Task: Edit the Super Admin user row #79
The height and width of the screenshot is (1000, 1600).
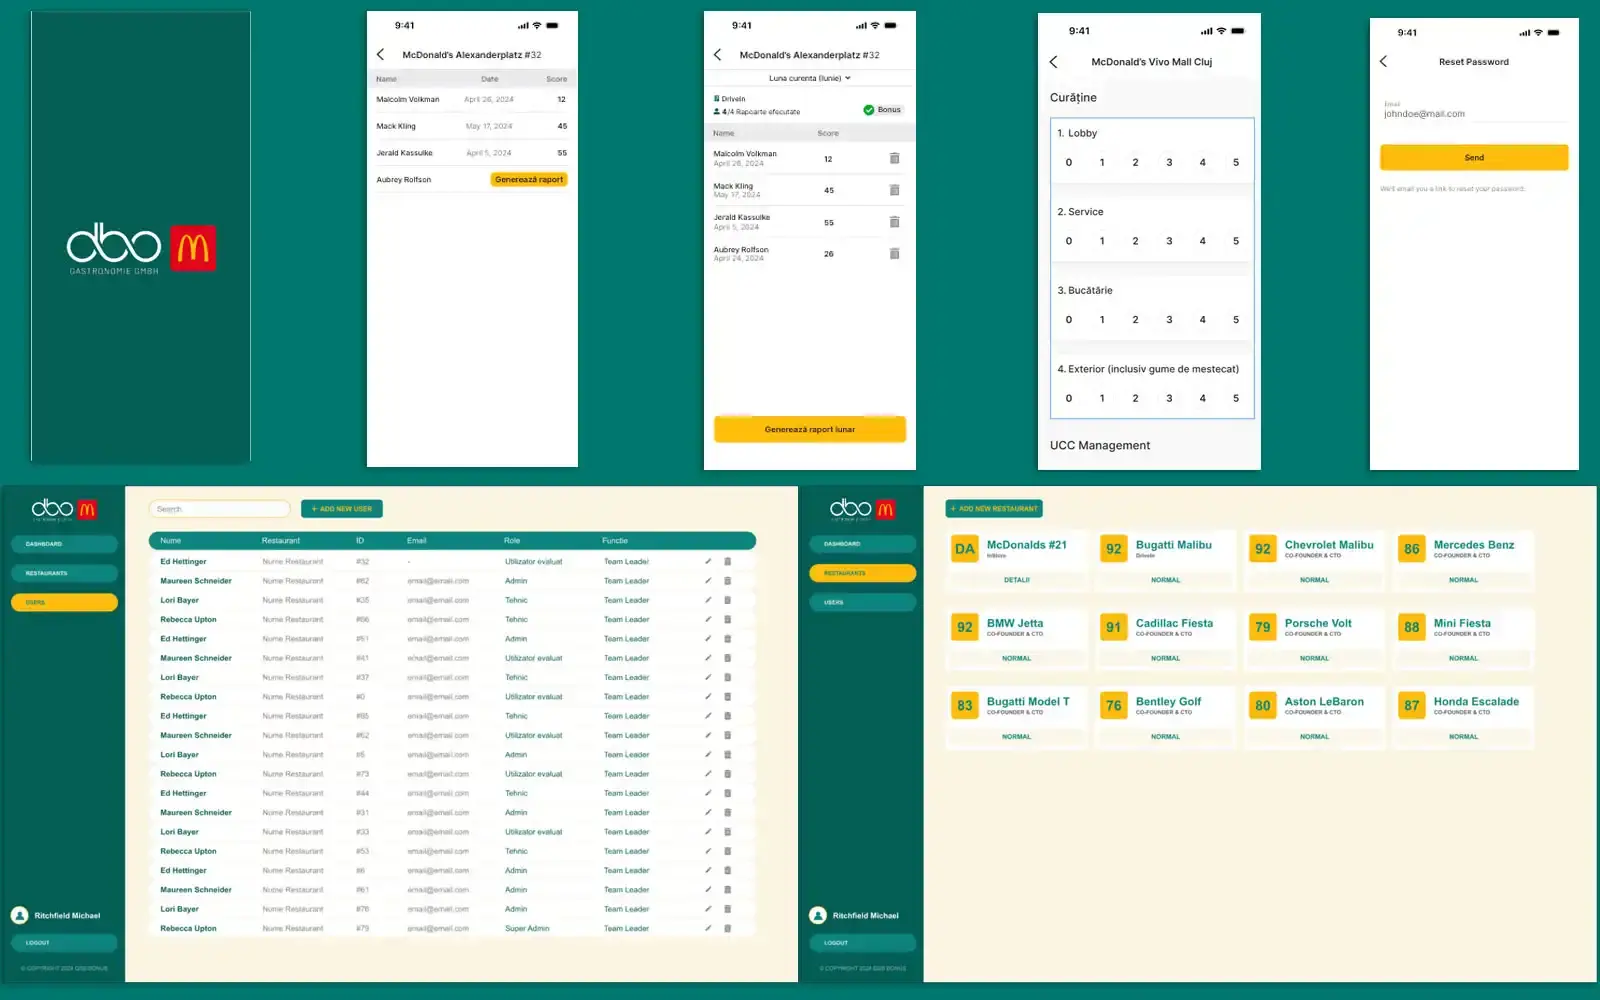Action: click(x=708, y=928)
